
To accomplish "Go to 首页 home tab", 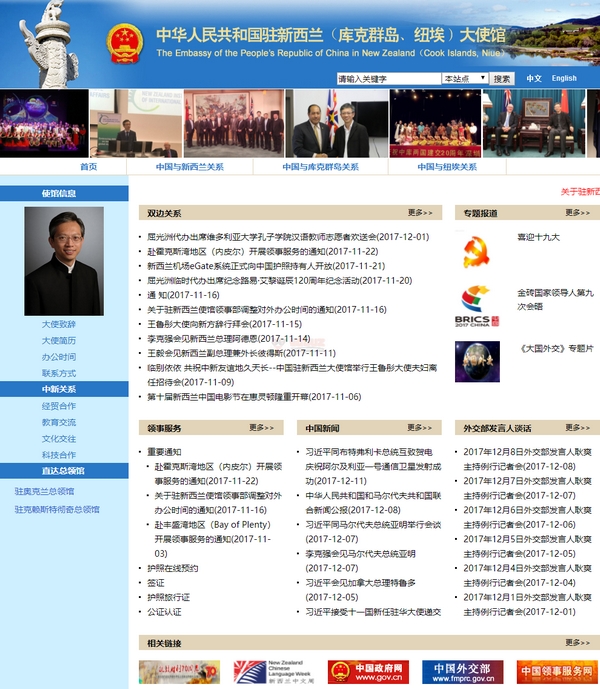I will (x=88, y=167).
